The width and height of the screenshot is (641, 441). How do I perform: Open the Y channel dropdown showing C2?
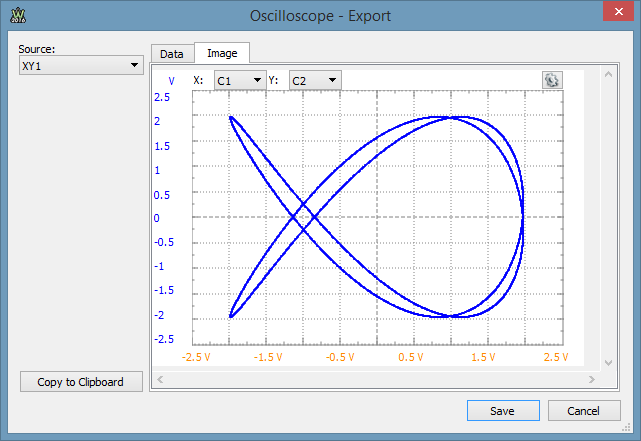pyautogui.click(x=315, y=80)
